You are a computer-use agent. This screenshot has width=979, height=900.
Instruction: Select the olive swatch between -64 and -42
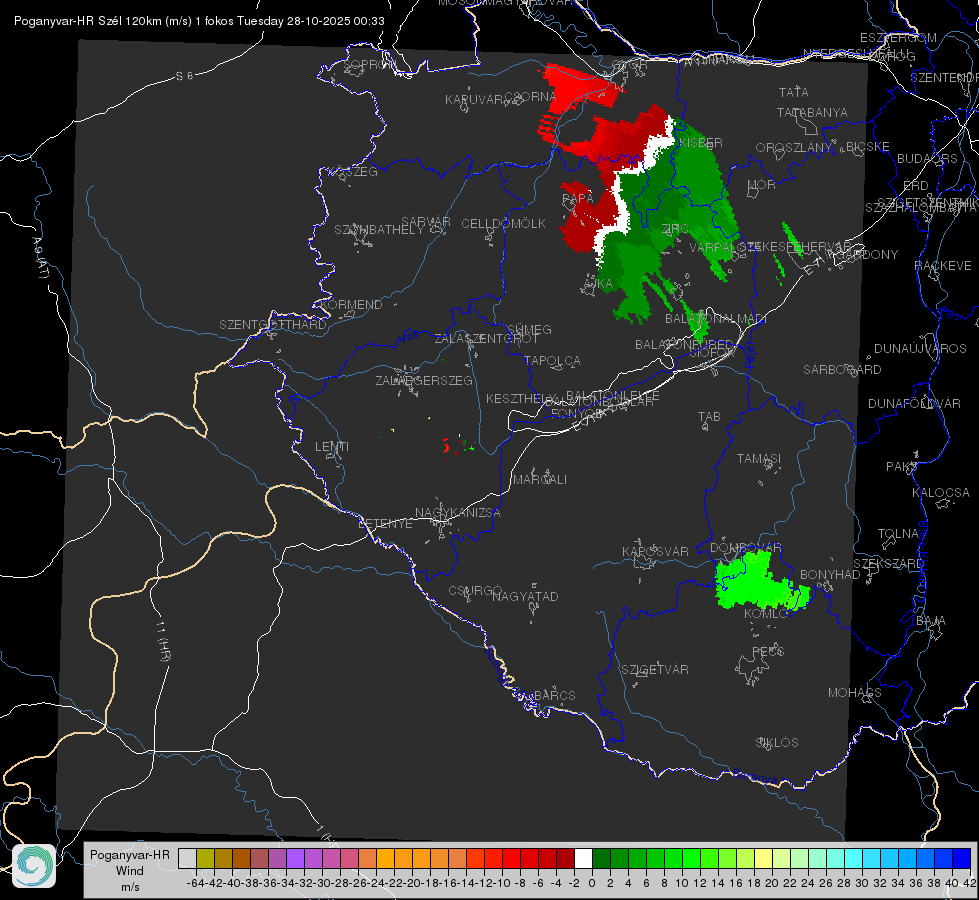[205, 859]
